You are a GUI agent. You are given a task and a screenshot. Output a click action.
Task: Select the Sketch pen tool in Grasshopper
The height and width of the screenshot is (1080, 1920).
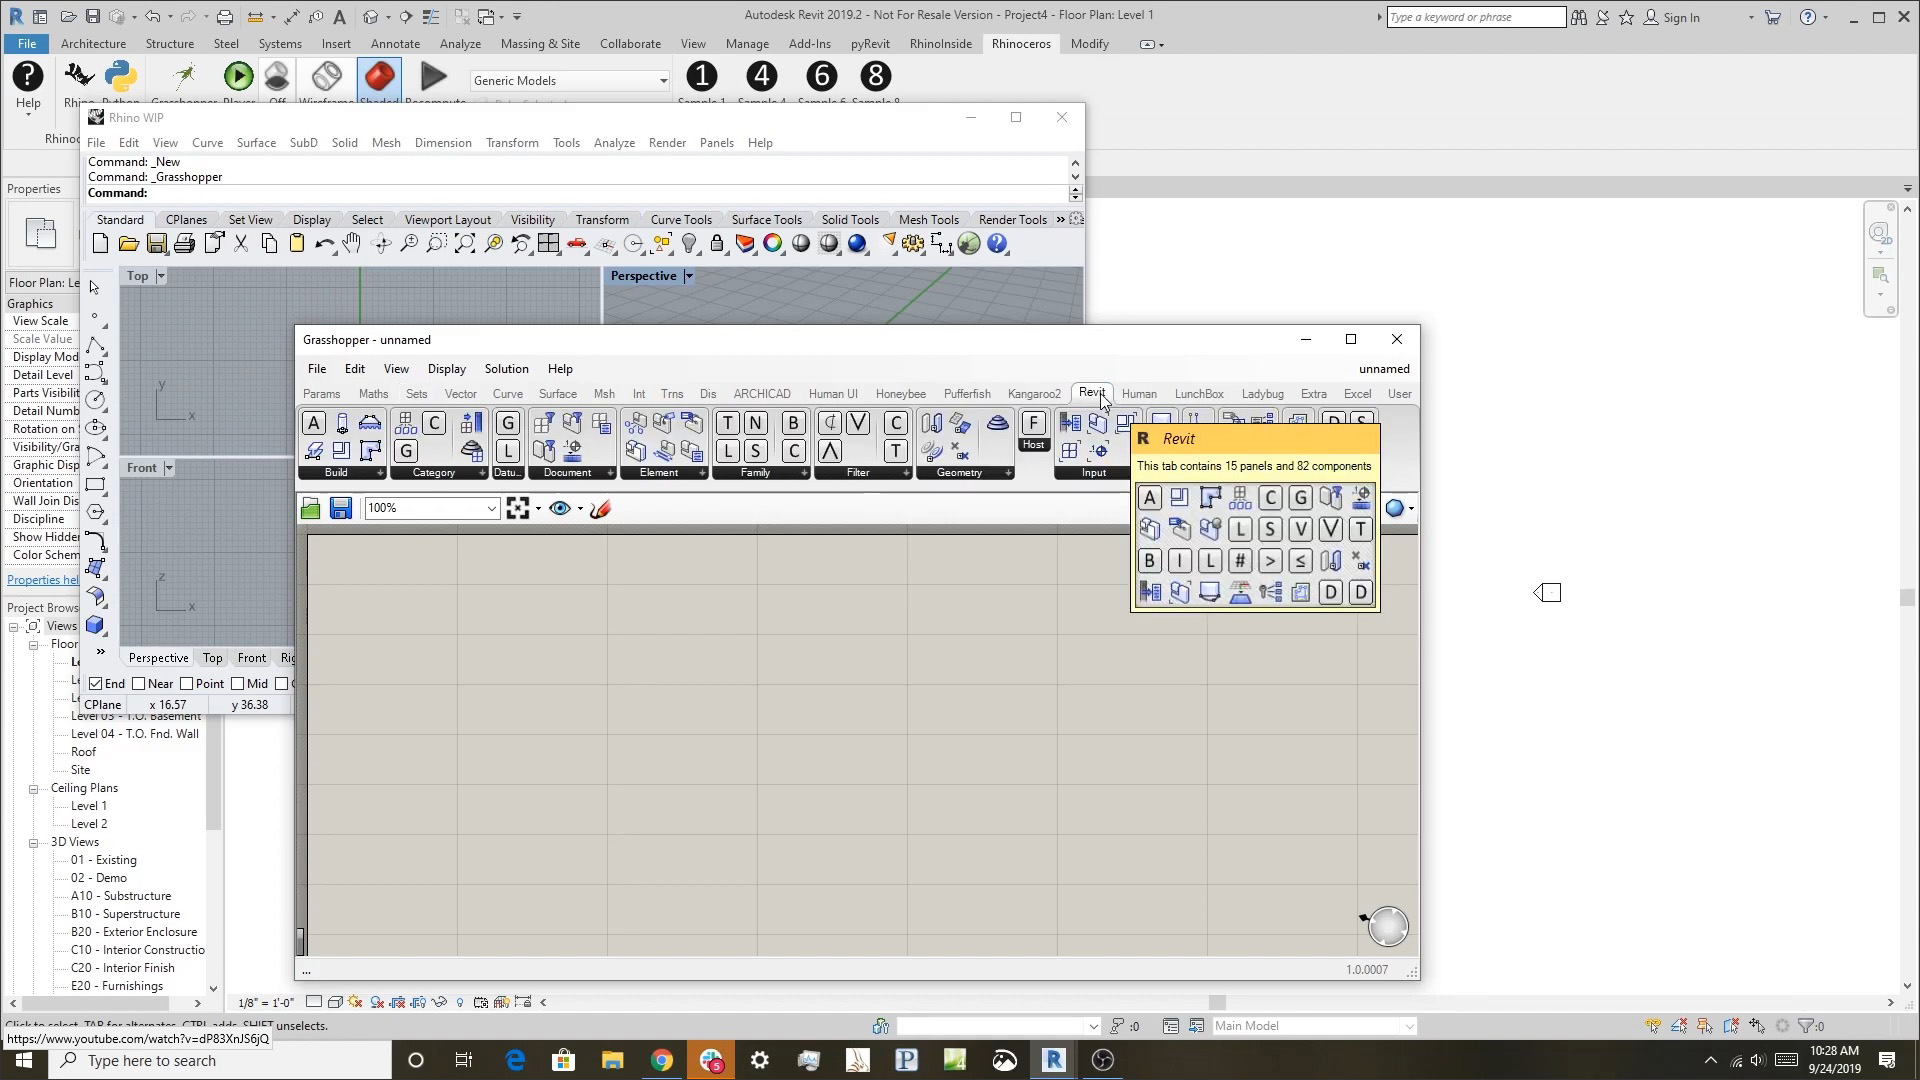pyautogui.click(x=600, y=509)
